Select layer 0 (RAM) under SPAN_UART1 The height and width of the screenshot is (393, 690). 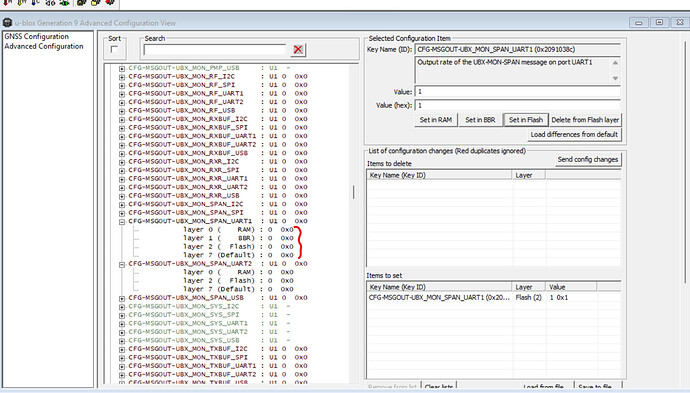(x=238, y=230)
